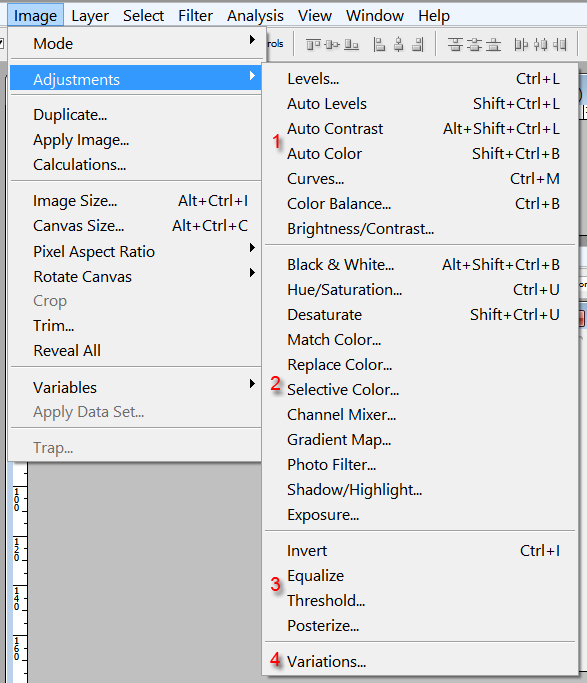Expand the Rotate Canvas submenu
The image size is (587, 683).
pos(135,277)
